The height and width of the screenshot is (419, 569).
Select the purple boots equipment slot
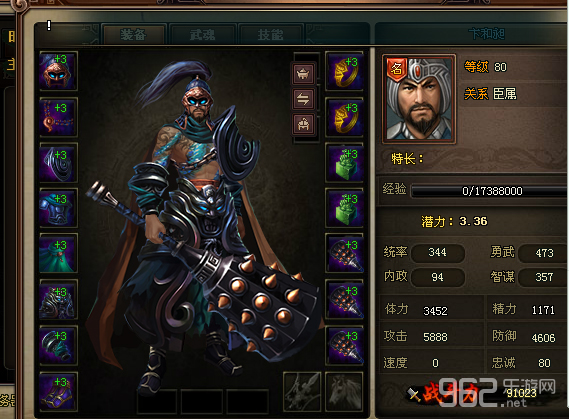(x=58, y=392)
